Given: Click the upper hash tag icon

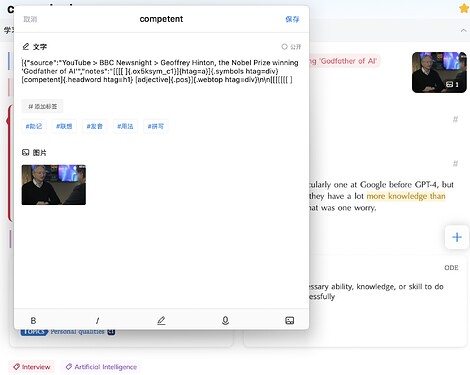Looking at the screenshot, I should click(455, 119).
